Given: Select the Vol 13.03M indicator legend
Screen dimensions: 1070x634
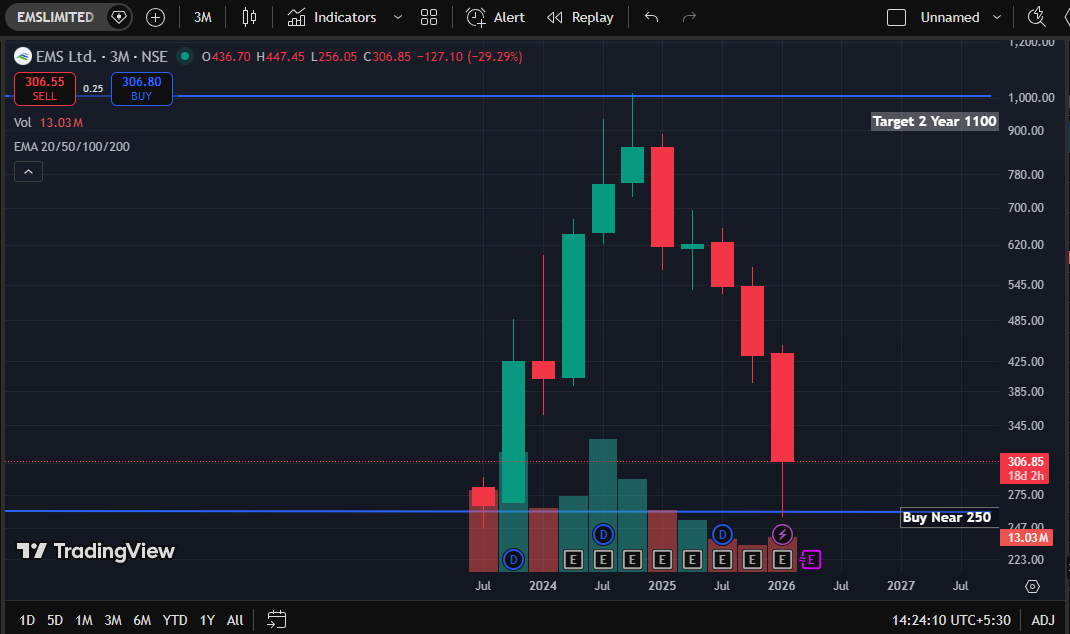Looking at the screenshot, I should click(48, 122).
